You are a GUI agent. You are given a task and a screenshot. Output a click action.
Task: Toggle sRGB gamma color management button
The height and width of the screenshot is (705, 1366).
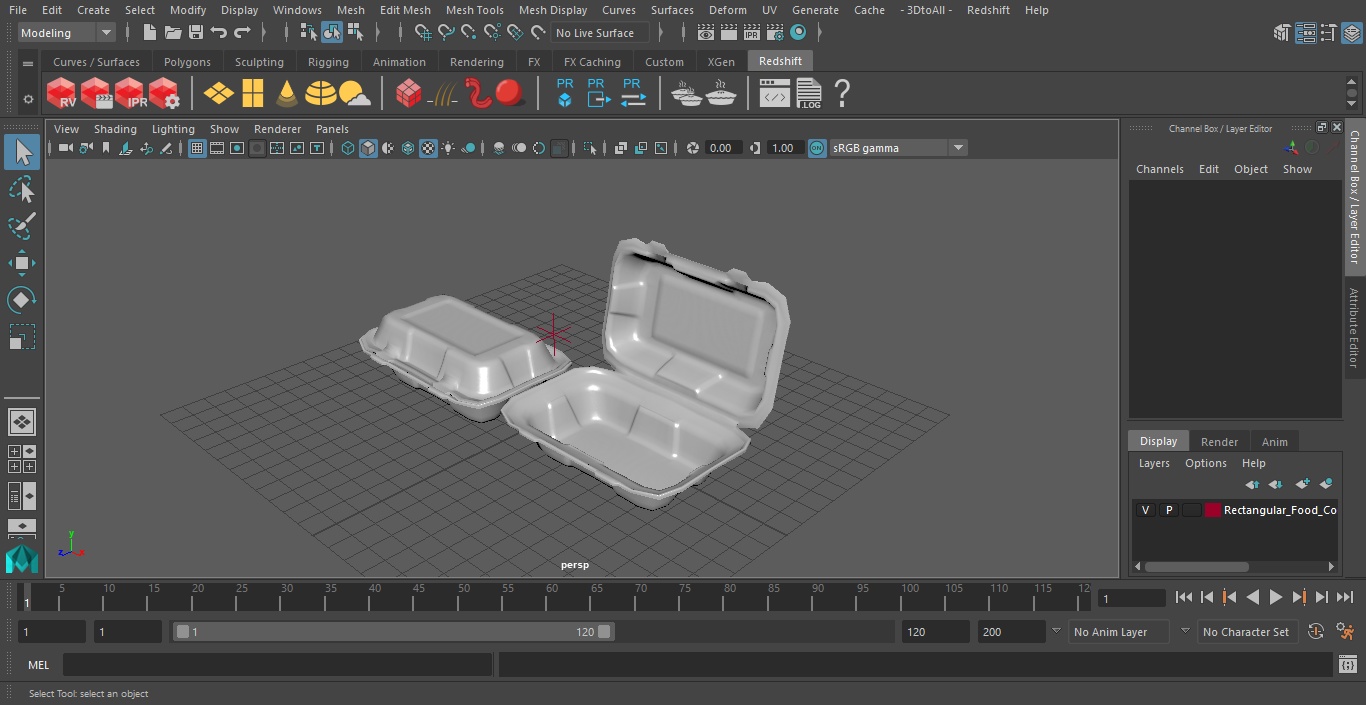click(817, 148)
